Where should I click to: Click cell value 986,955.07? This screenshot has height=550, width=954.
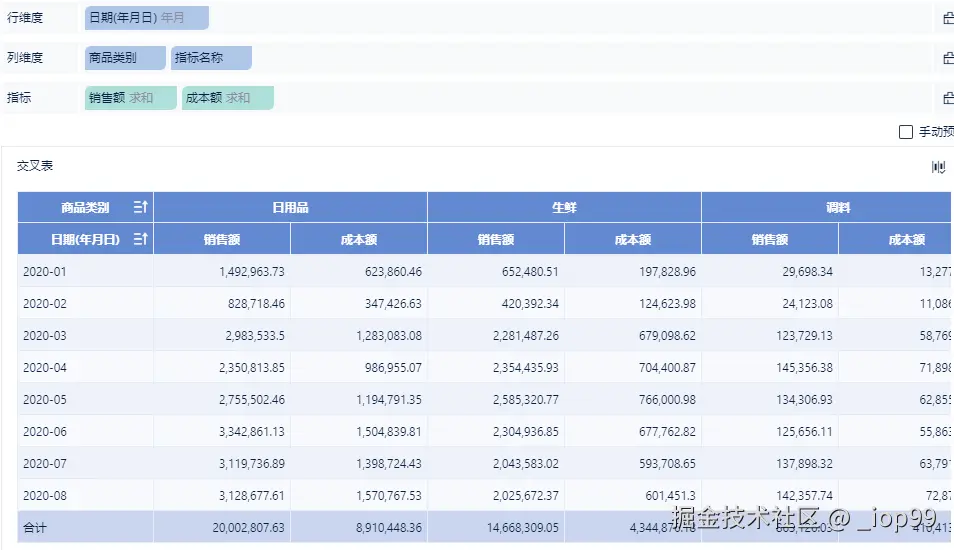pos(393,367)
